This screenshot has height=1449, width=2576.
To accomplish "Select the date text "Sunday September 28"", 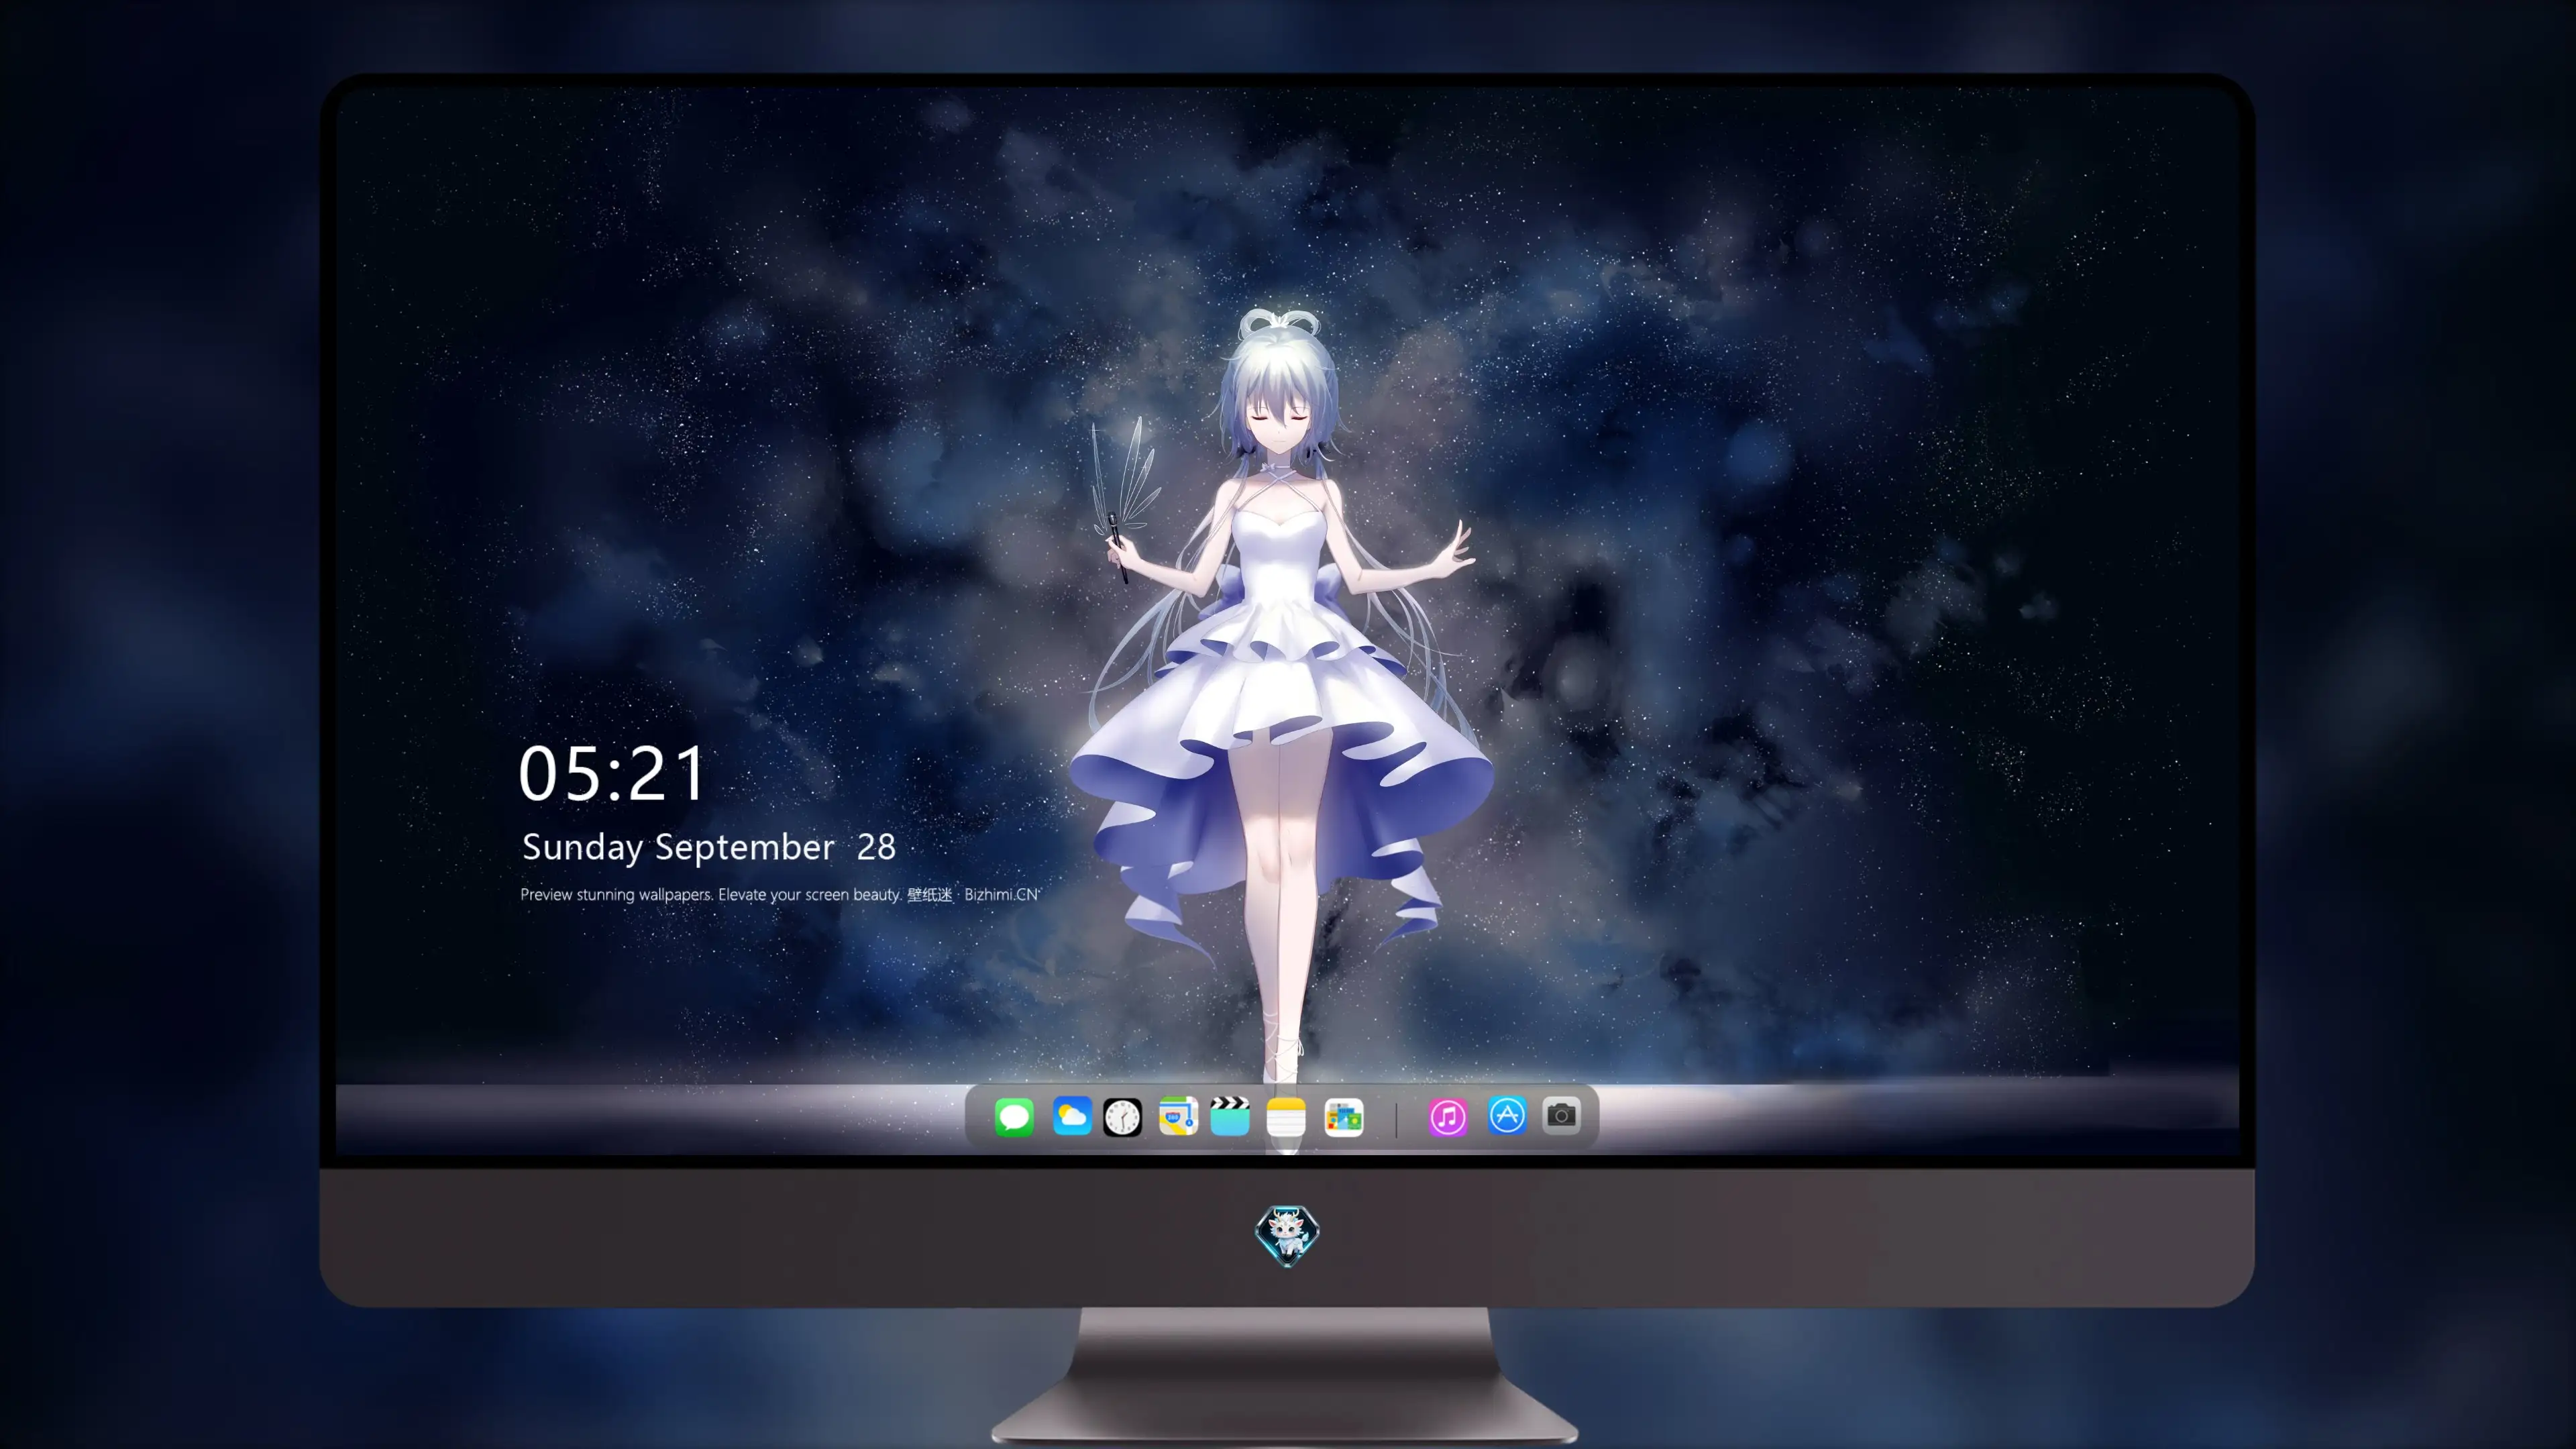I will pos(708,847).
